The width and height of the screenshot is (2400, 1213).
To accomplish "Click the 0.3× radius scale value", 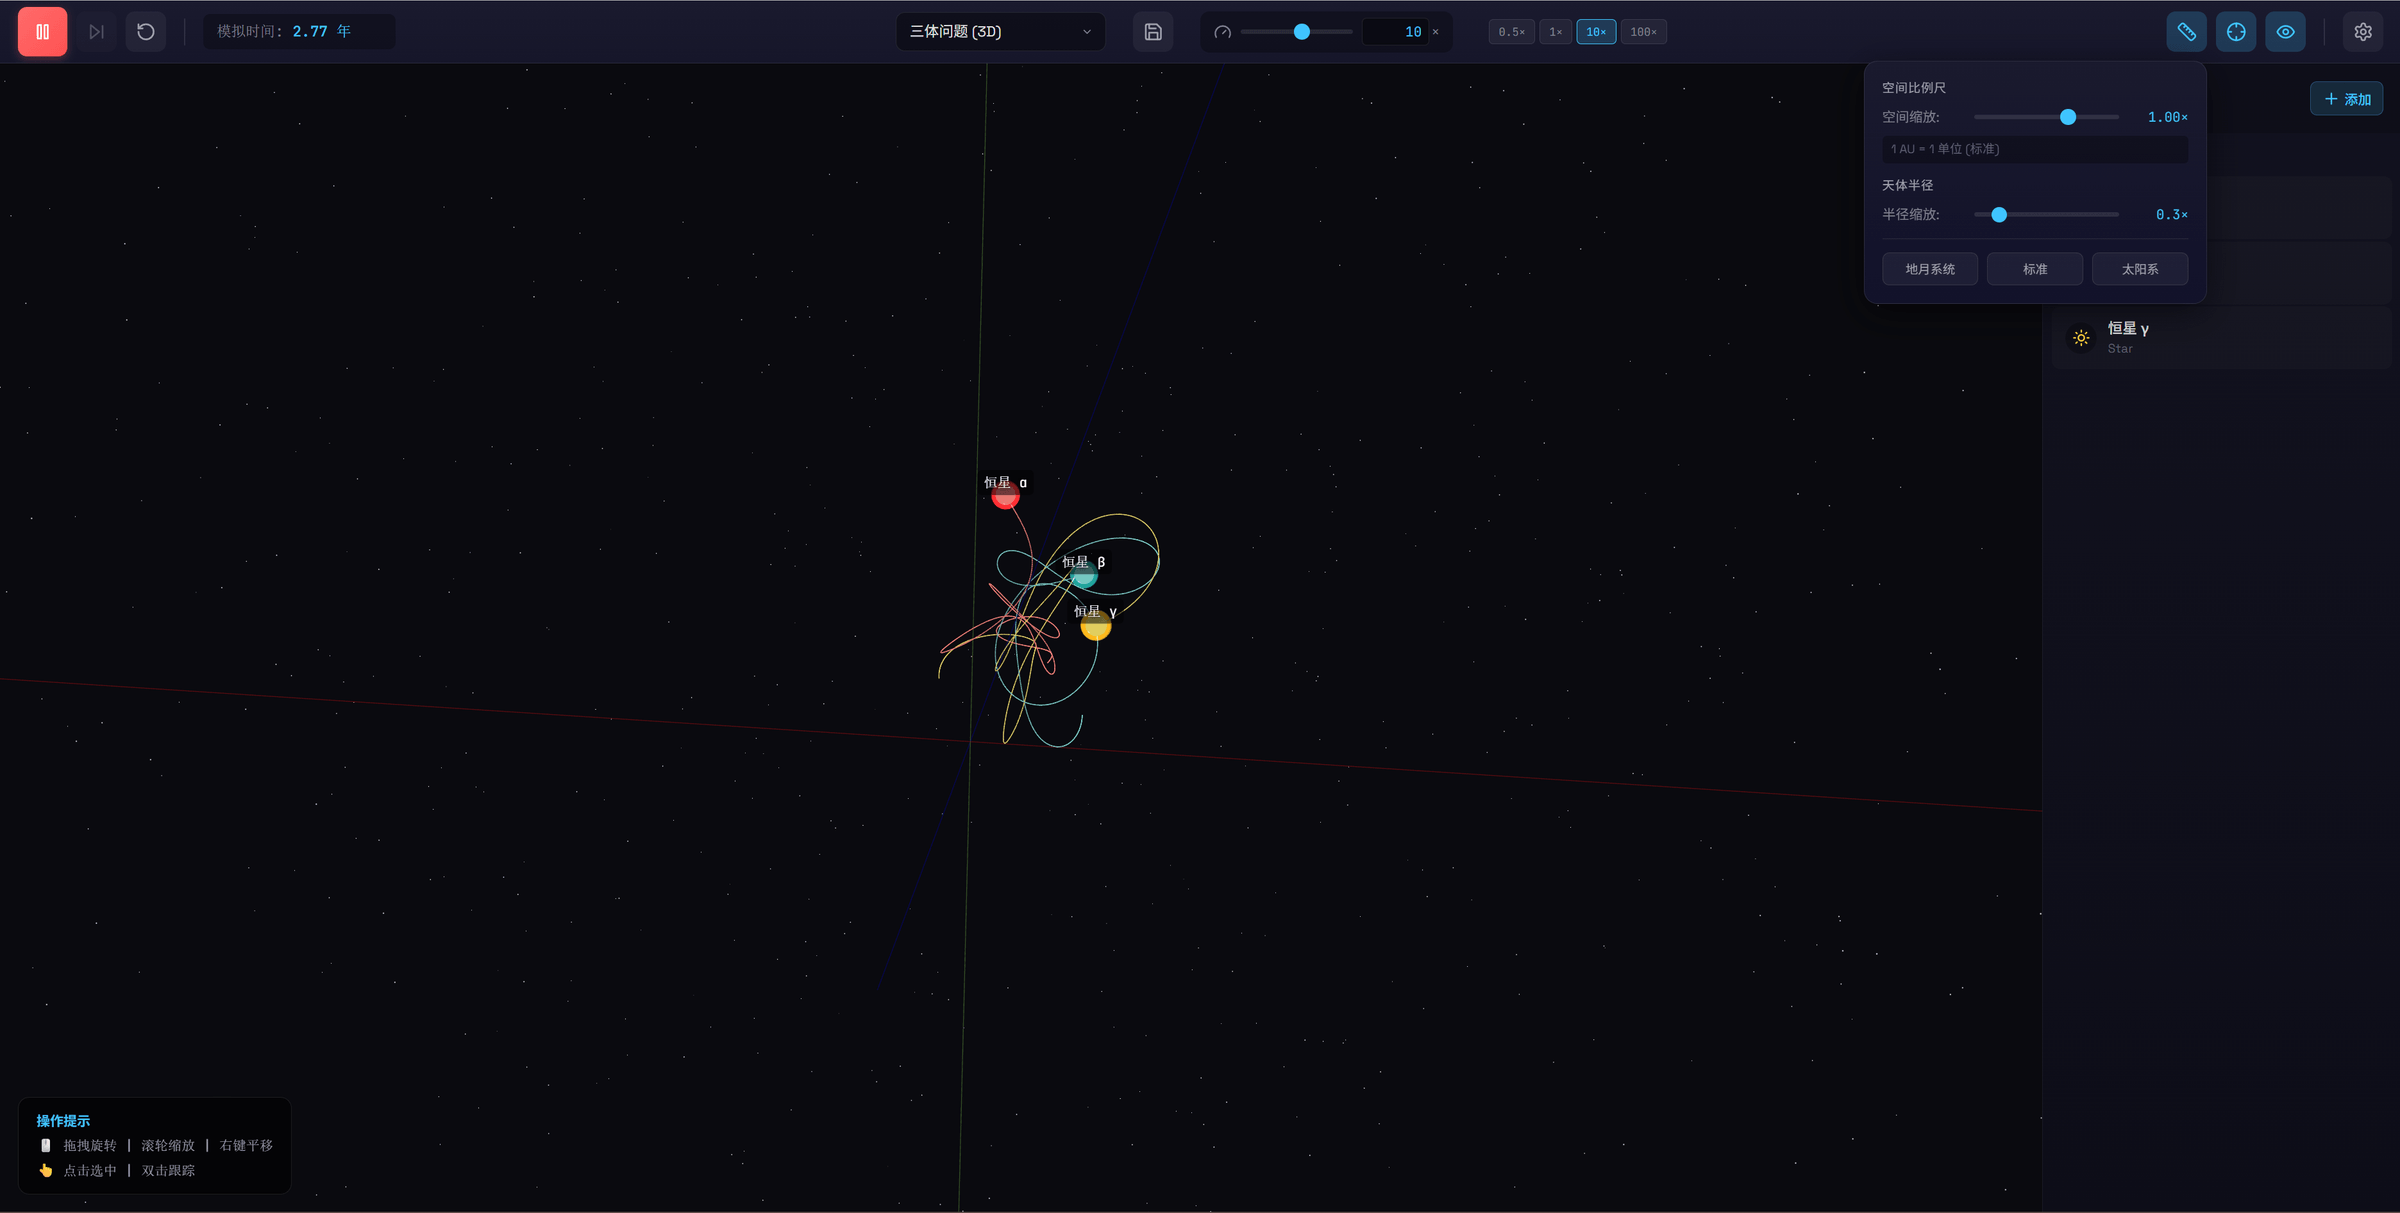I will point(2171,215).
